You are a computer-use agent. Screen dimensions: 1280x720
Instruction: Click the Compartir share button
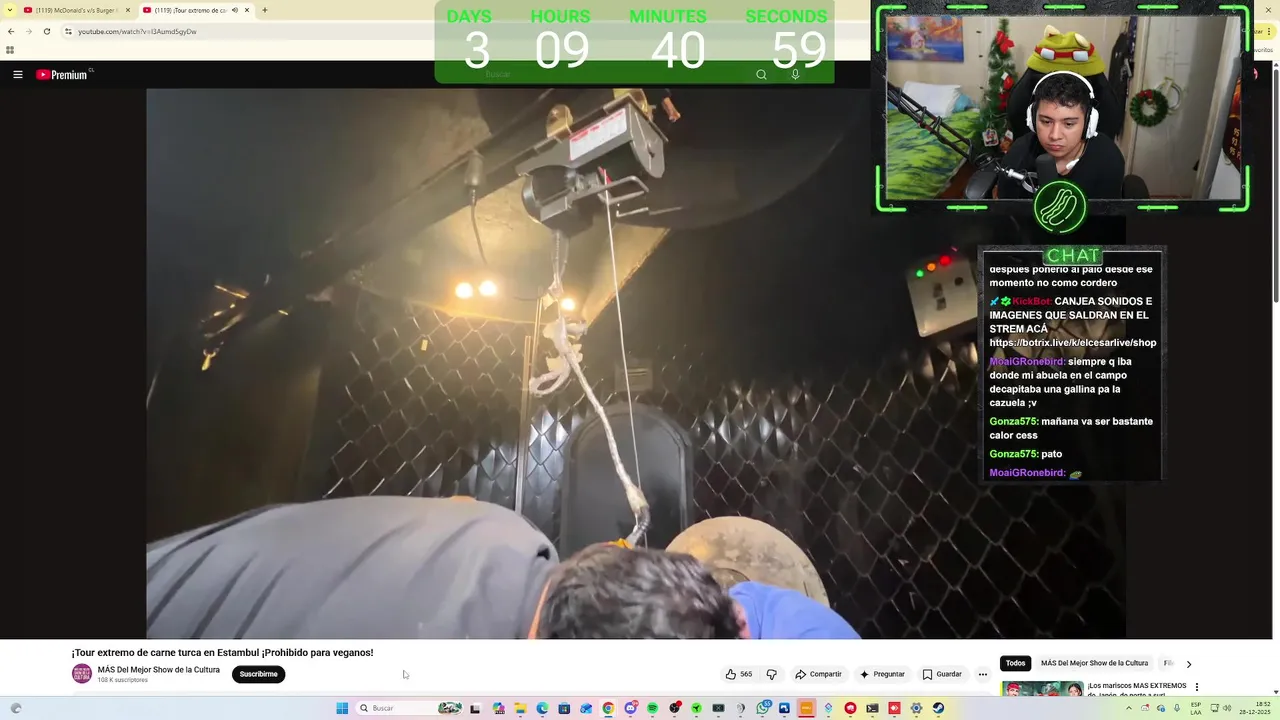pos(818,674)
